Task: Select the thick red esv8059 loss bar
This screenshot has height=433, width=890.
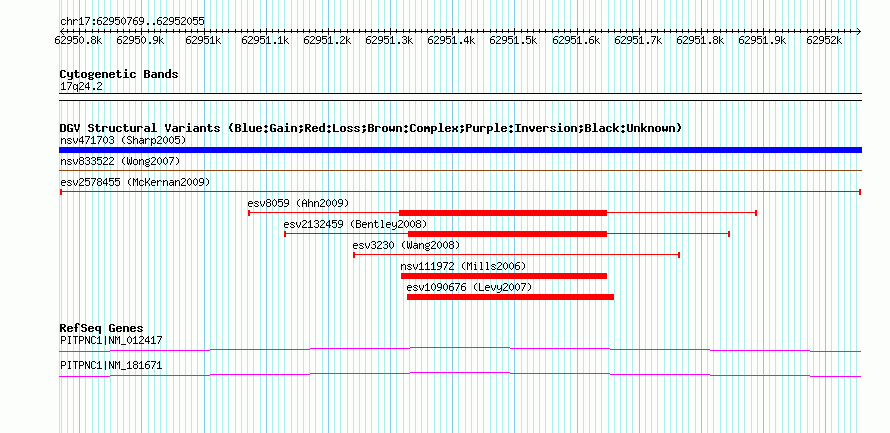Action: 503,213
